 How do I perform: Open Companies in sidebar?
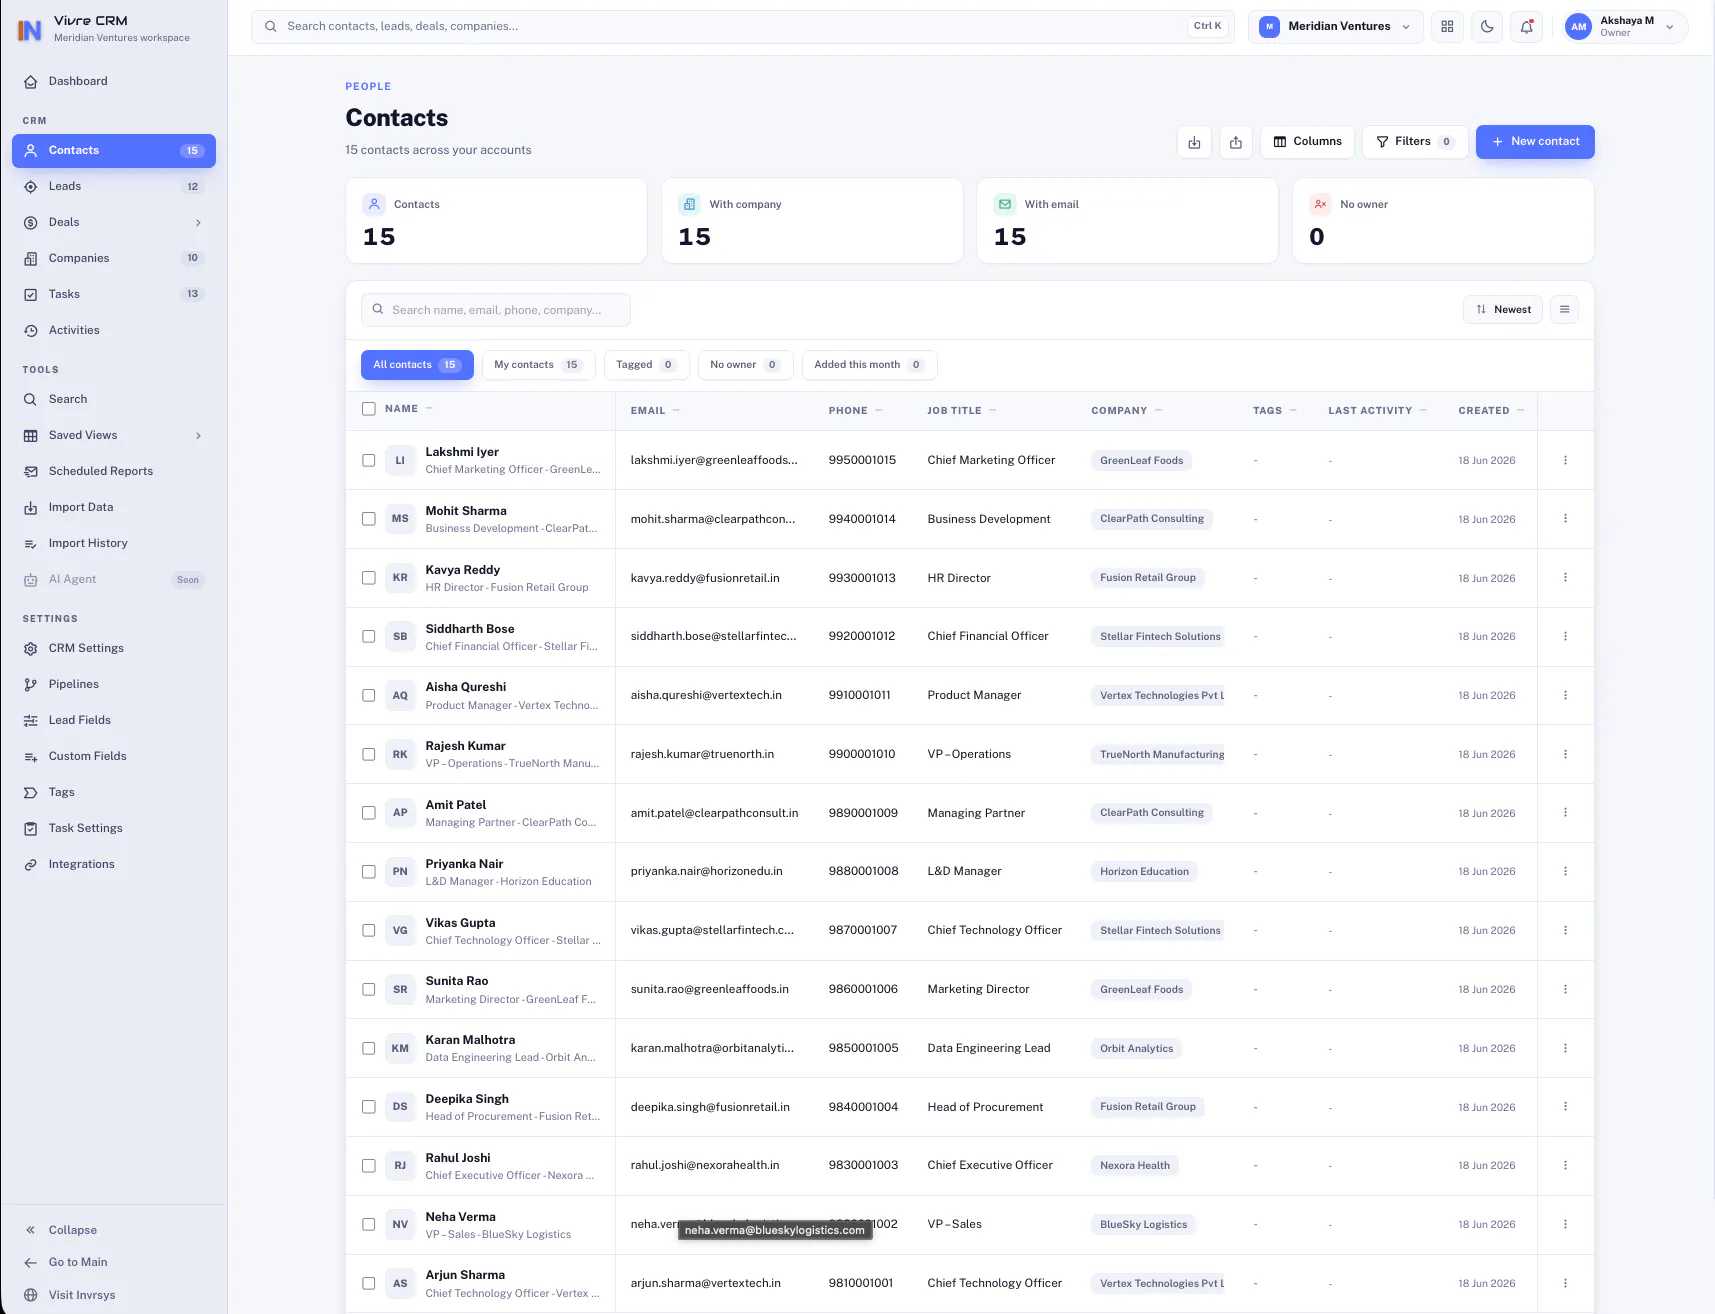(114, 258)
